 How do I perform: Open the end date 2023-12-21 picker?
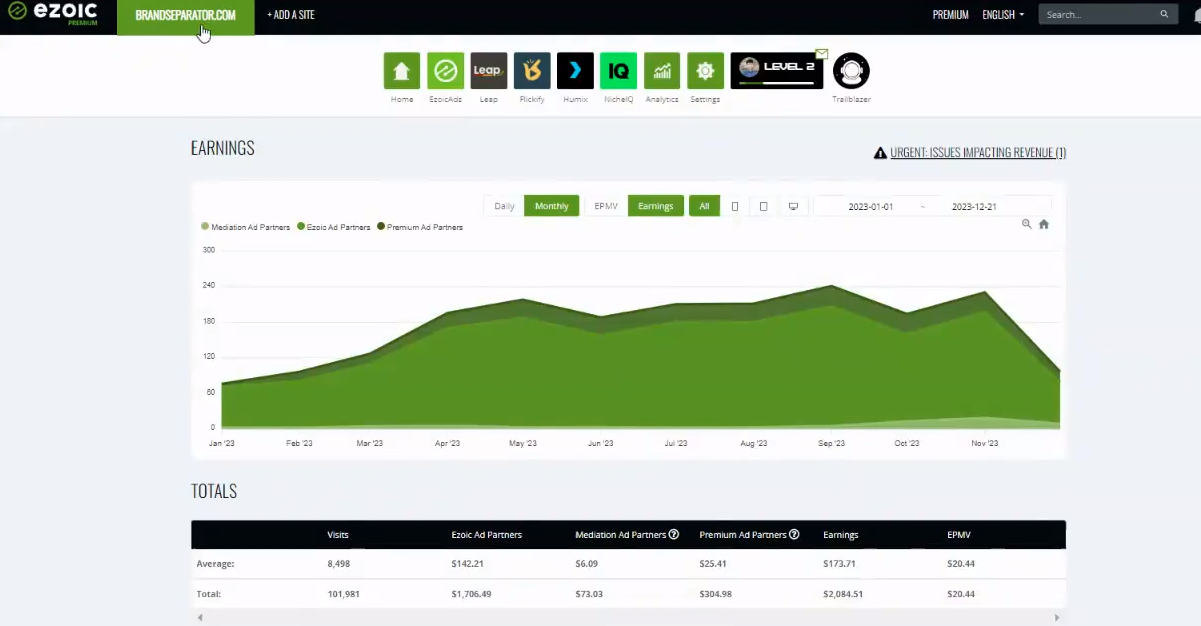(974, 206)
